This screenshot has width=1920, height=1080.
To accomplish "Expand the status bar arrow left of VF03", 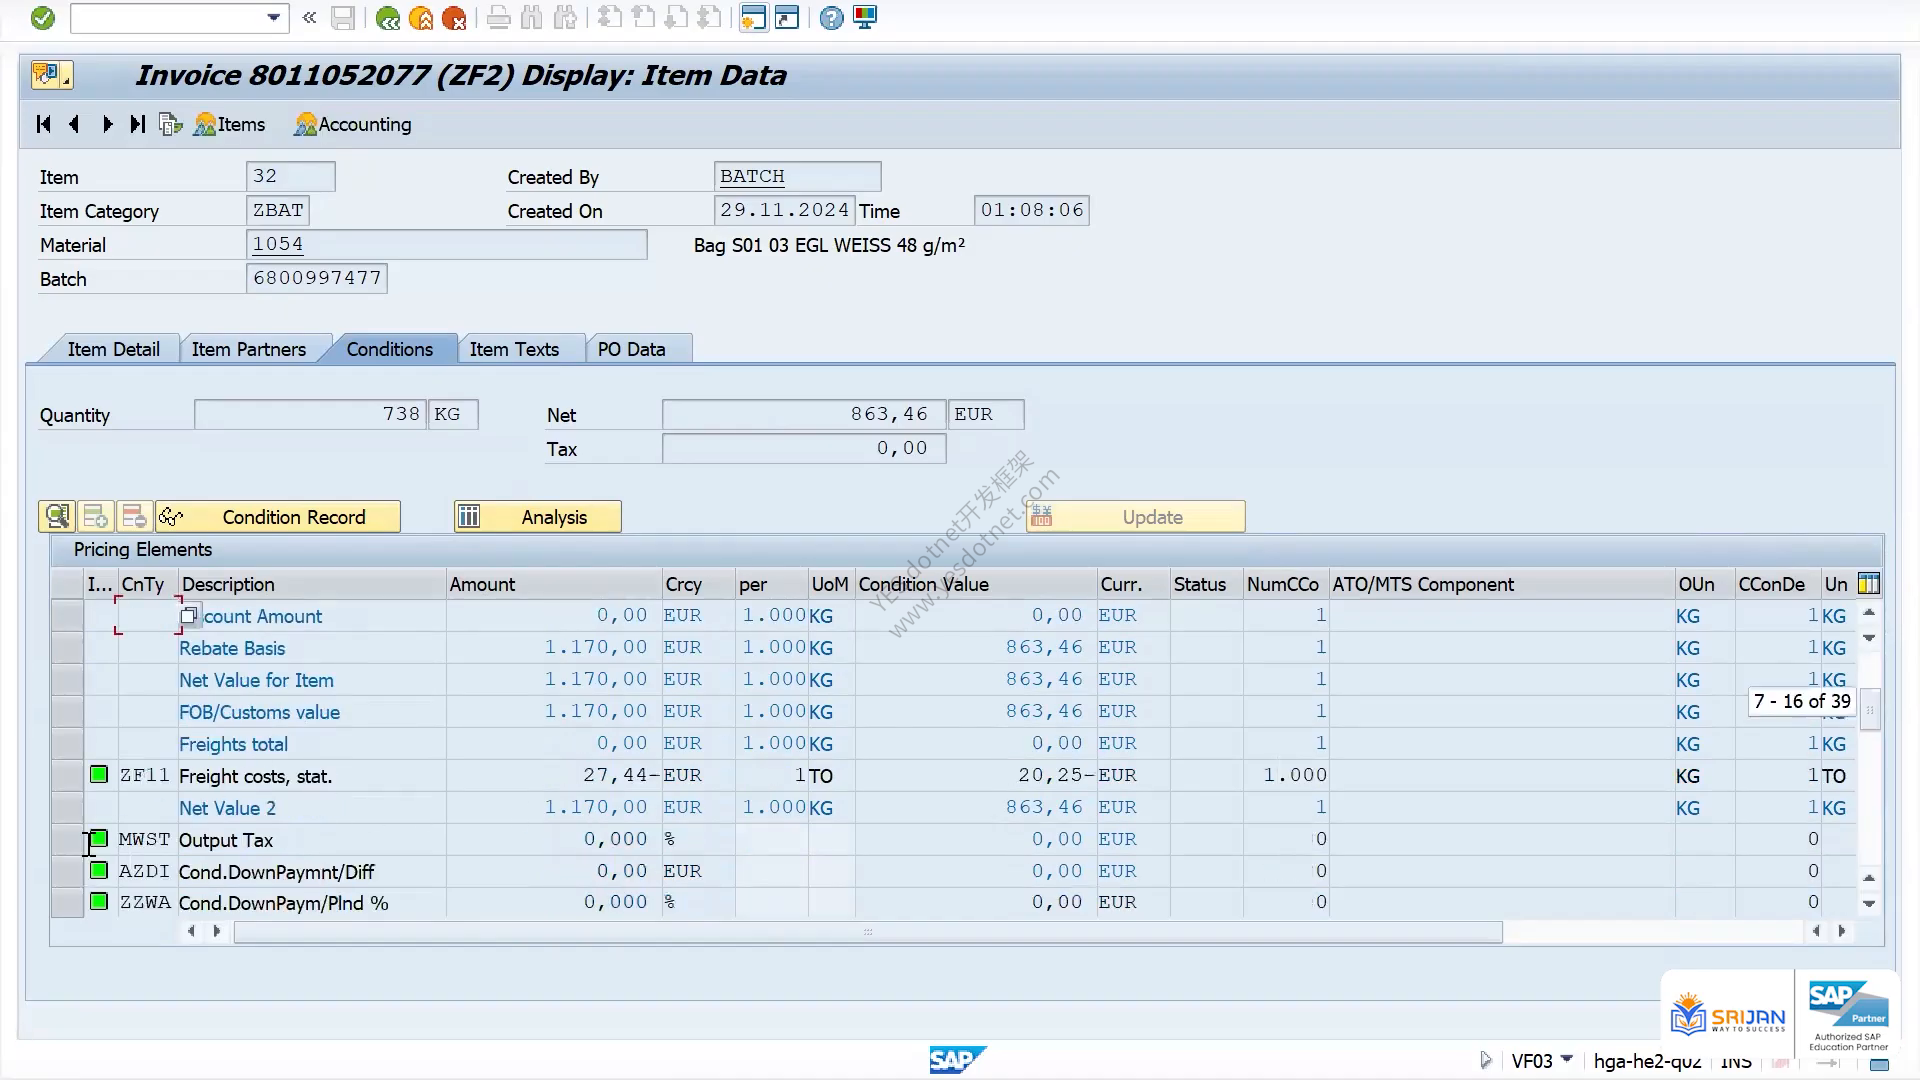I will tap(1485, 1060).
